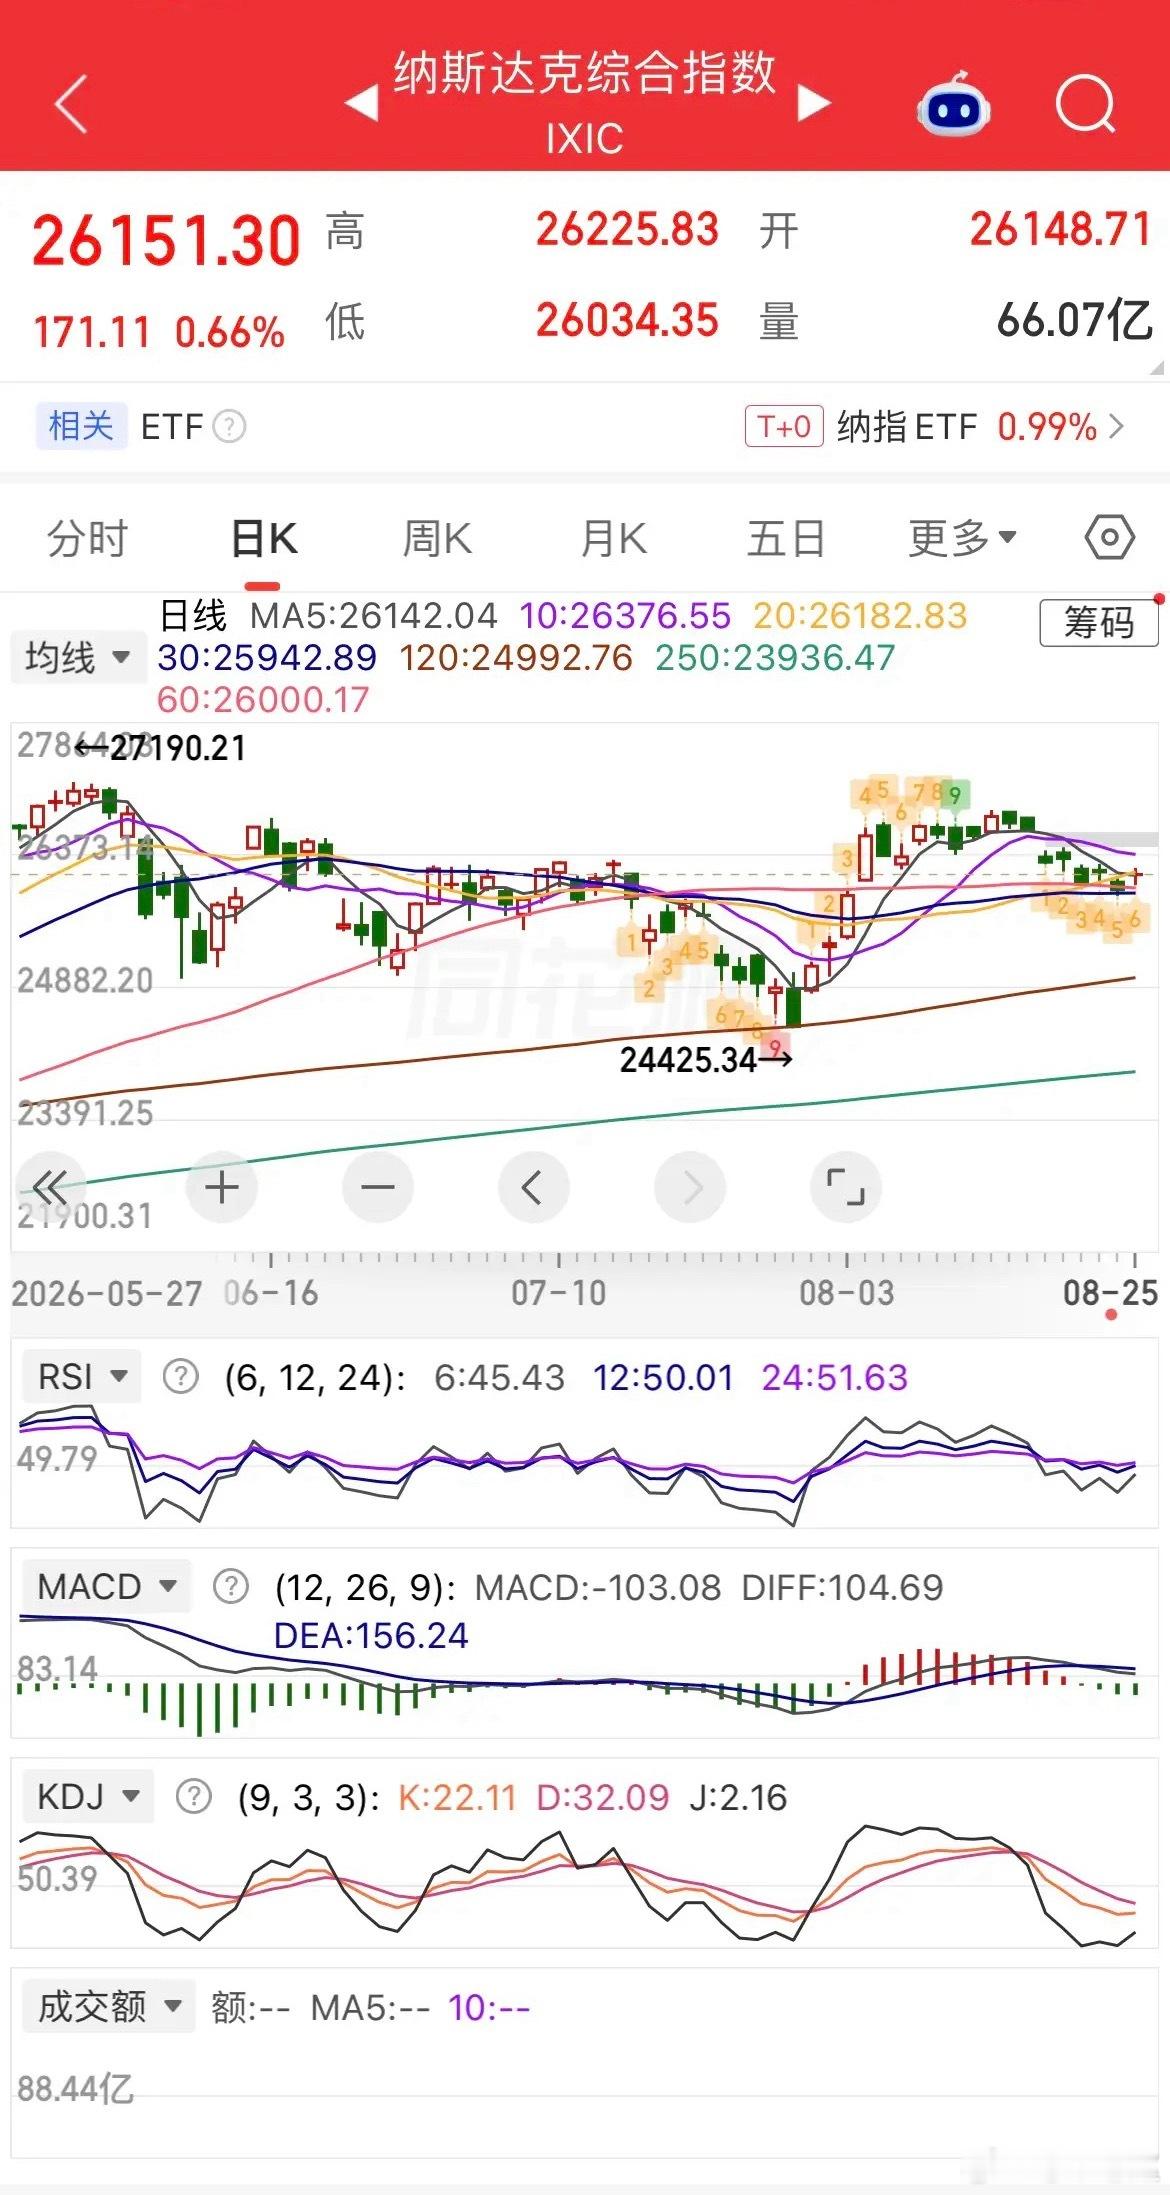Select the 日K tab
This screenshot has height=2195, width=1170.
pyautogui.click(x=264, y=539)
